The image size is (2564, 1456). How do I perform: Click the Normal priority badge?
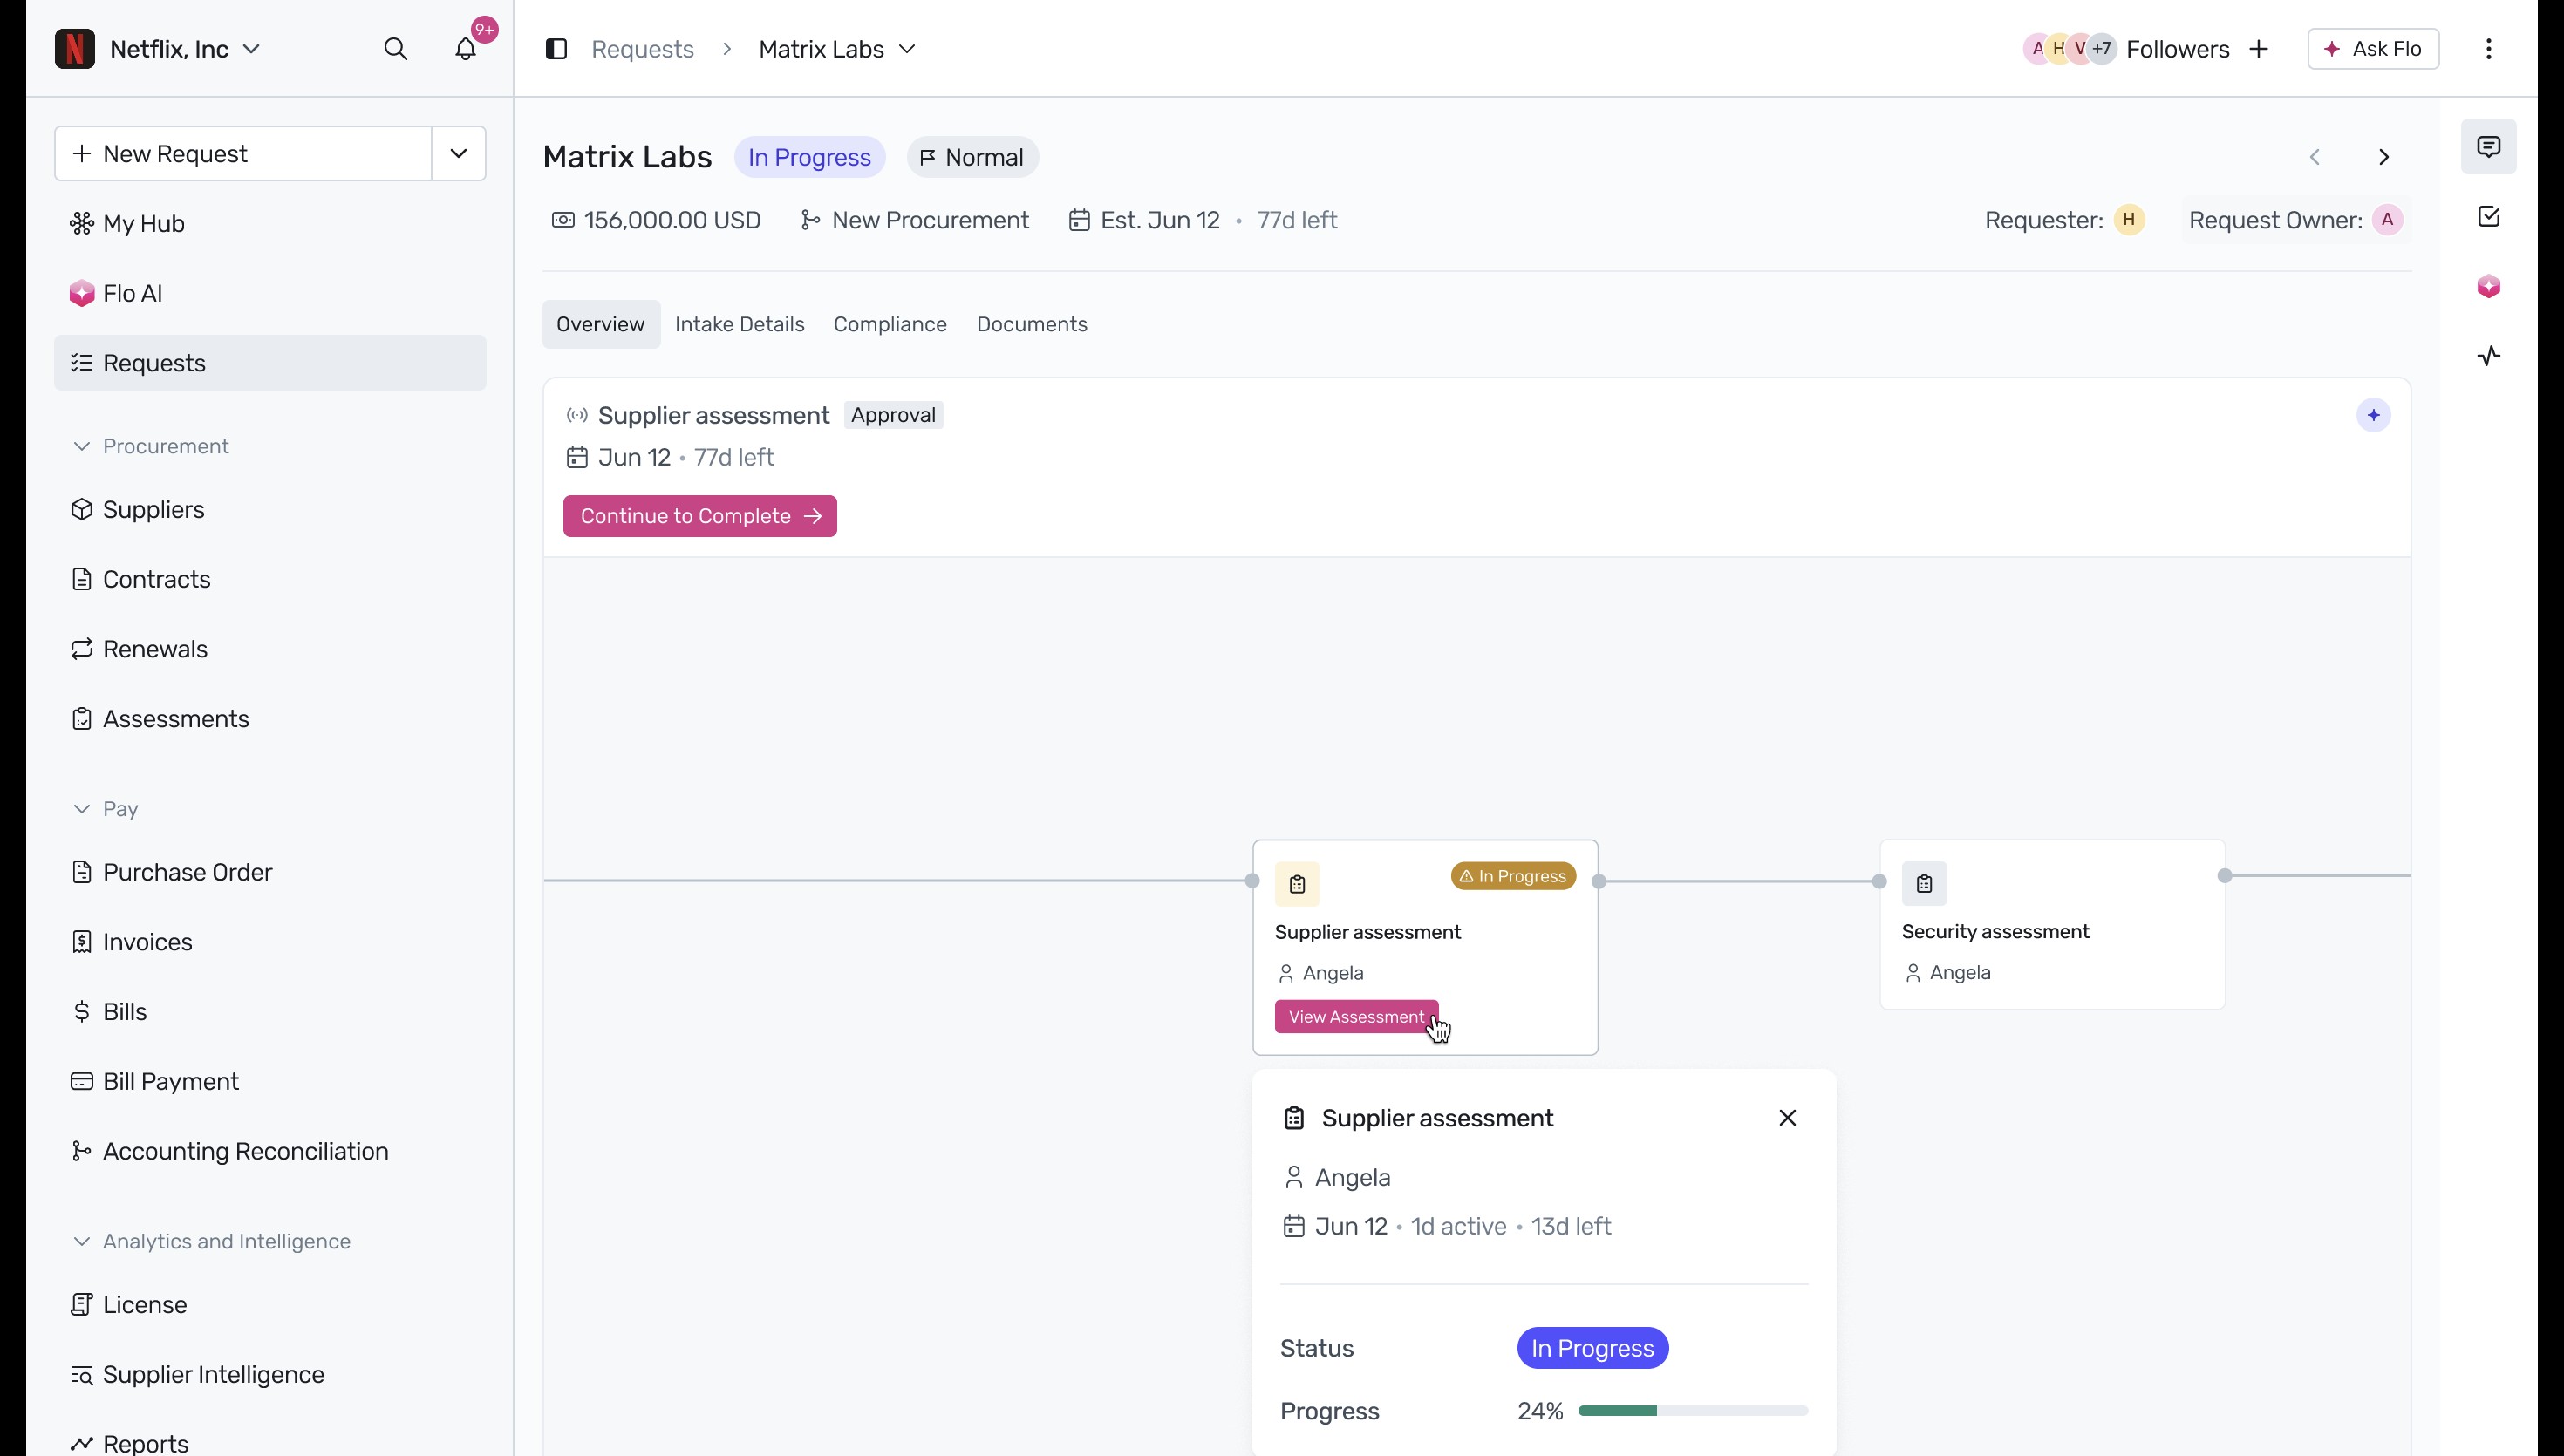click(973, 158)
